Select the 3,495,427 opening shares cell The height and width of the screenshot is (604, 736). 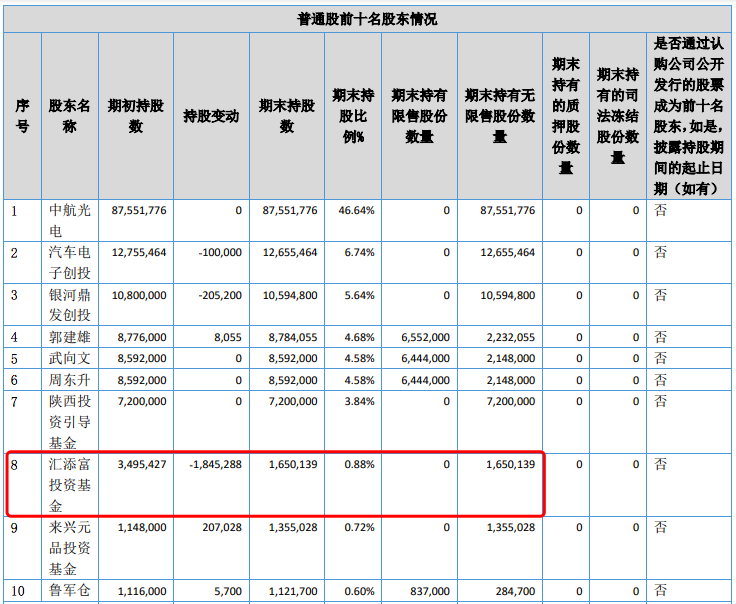[139, 466]
